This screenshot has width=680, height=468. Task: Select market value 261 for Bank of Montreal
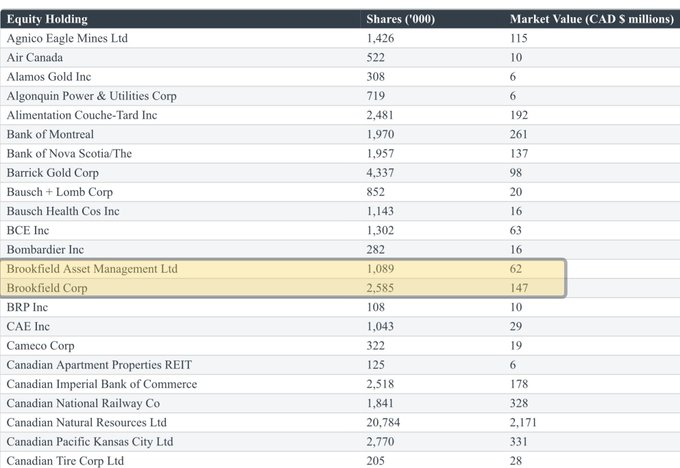(x=519, y=134)
